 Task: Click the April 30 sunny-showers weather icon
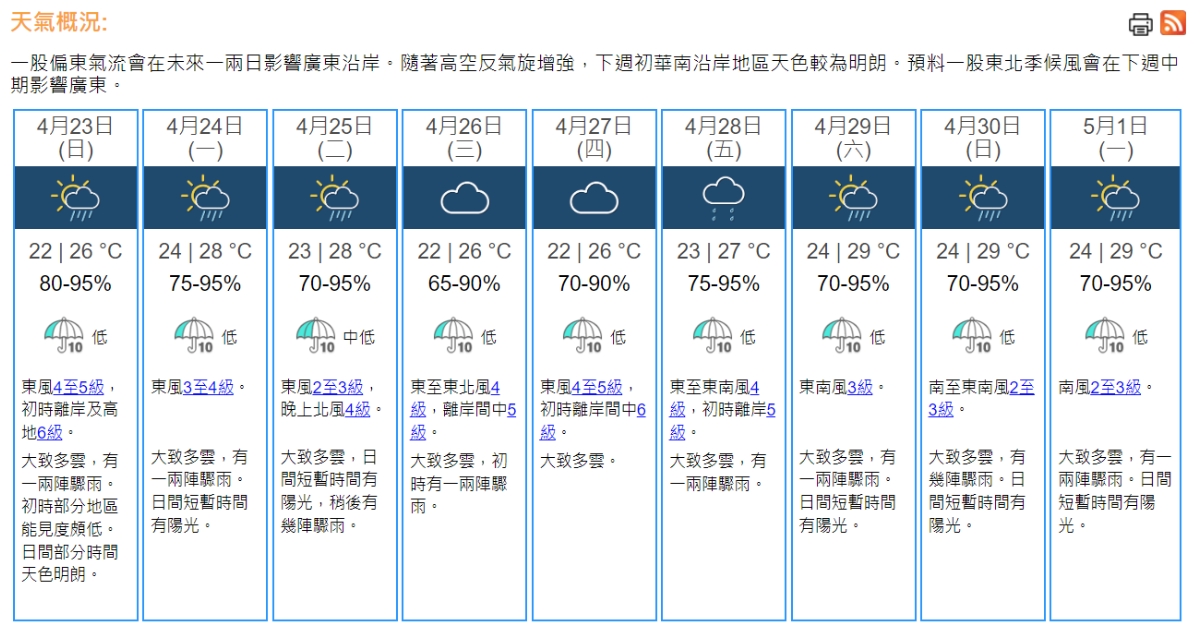coord(983,198)
